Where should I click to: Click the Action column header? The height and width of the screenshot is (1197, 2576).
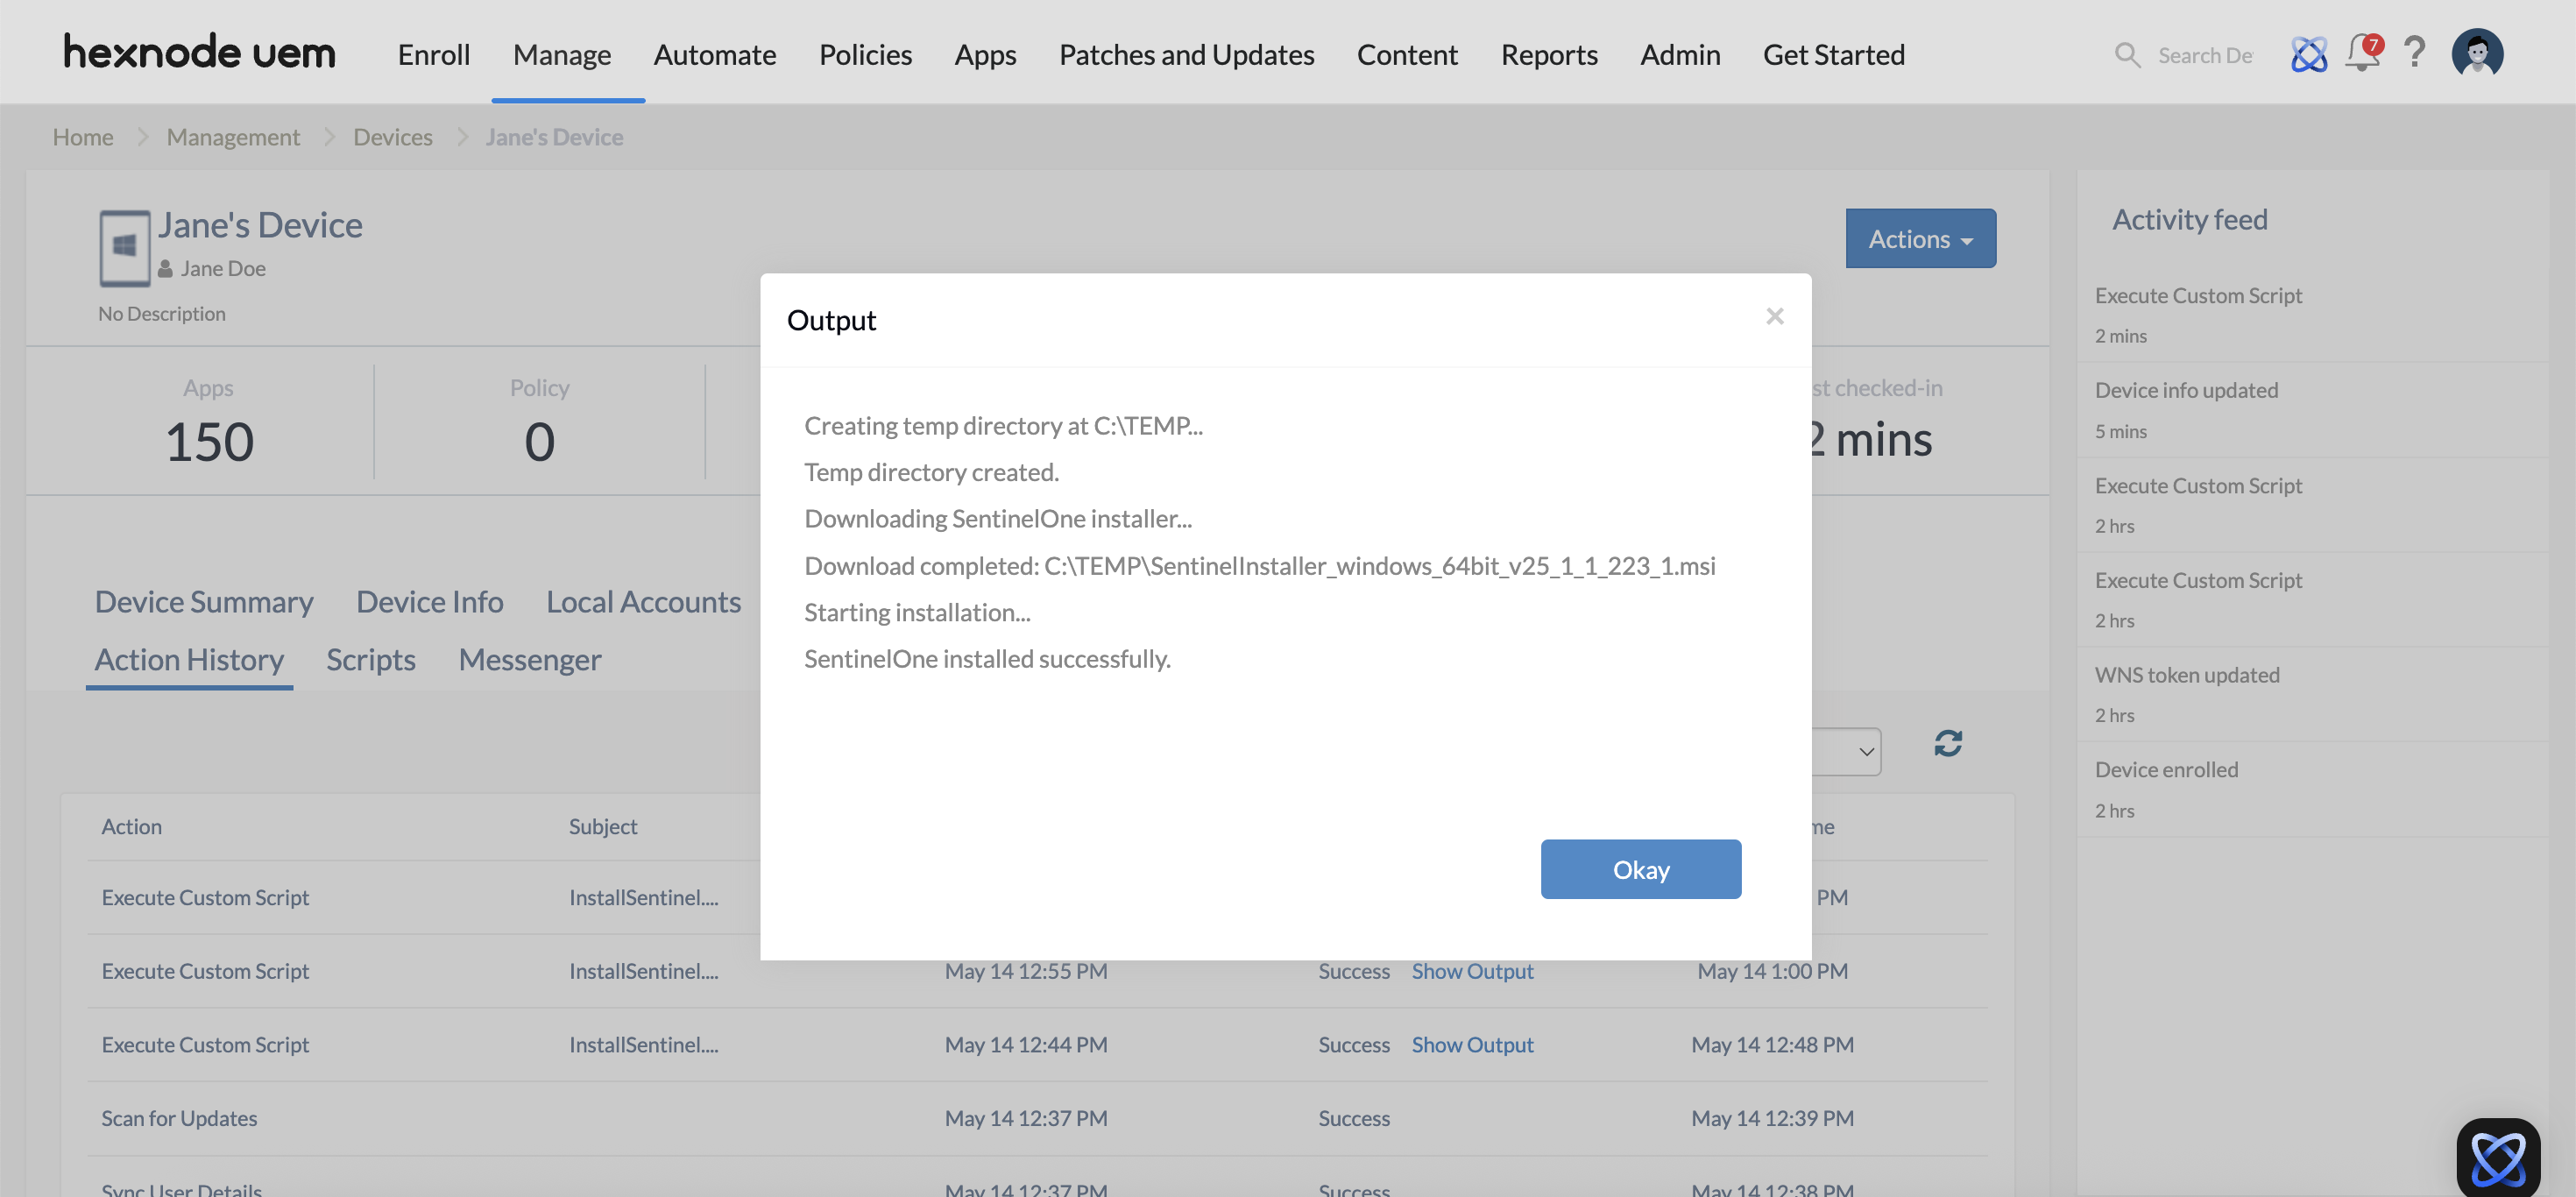point(131,826)
